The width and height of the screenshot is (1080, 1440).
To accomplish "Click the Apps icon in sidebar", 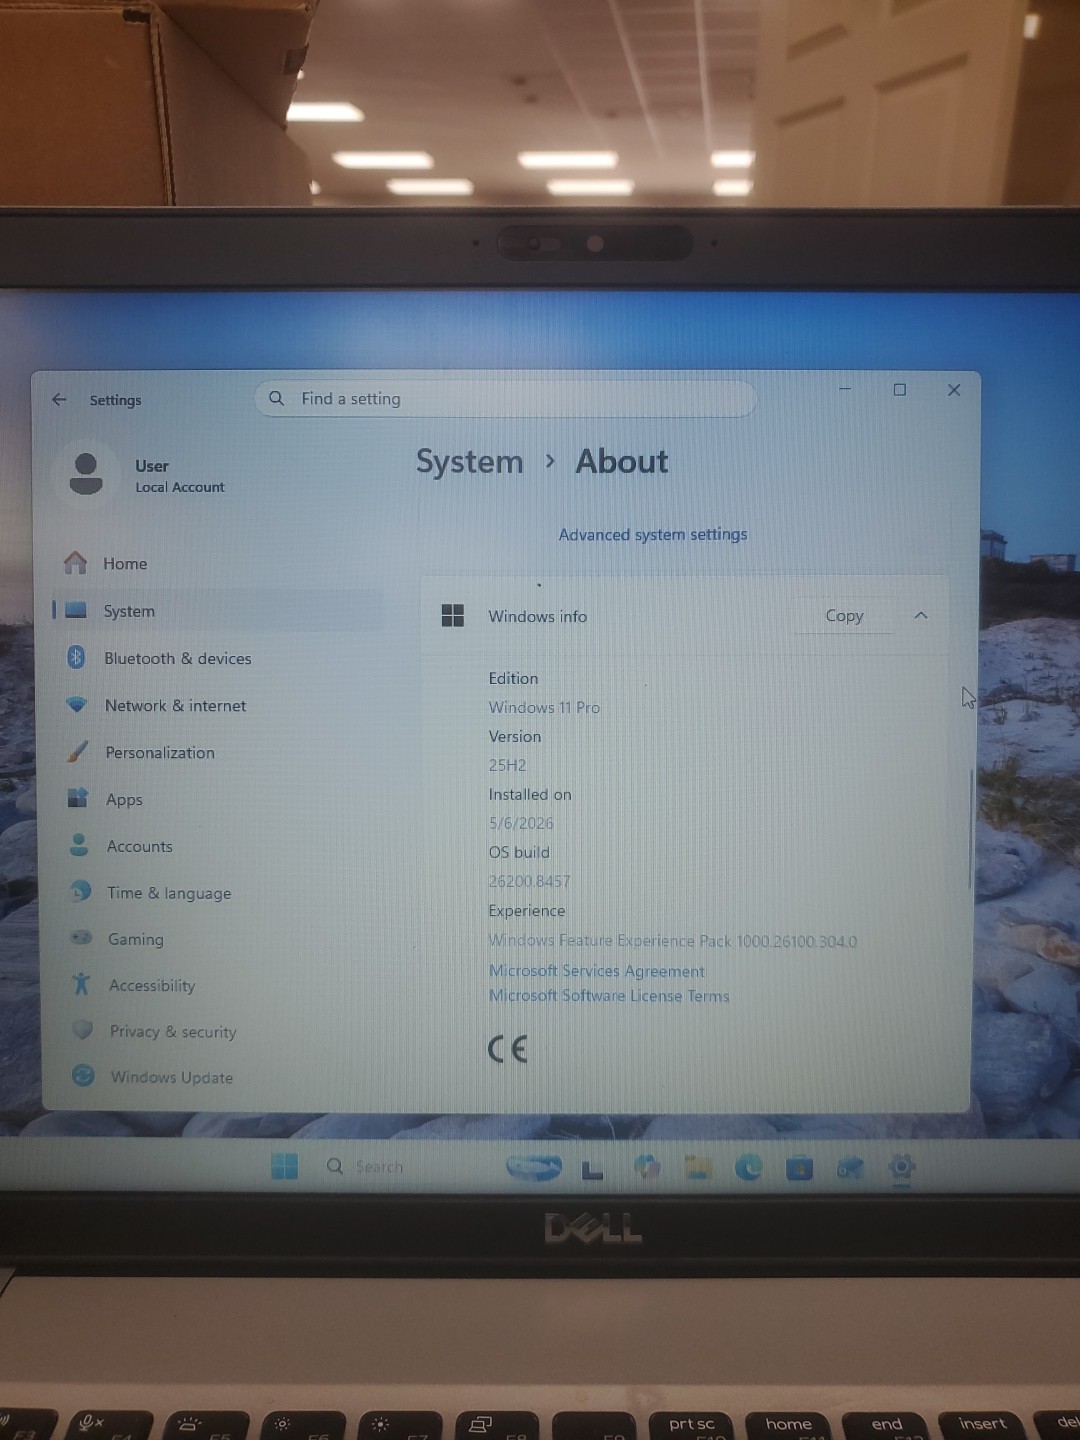I will coord(78,797).
